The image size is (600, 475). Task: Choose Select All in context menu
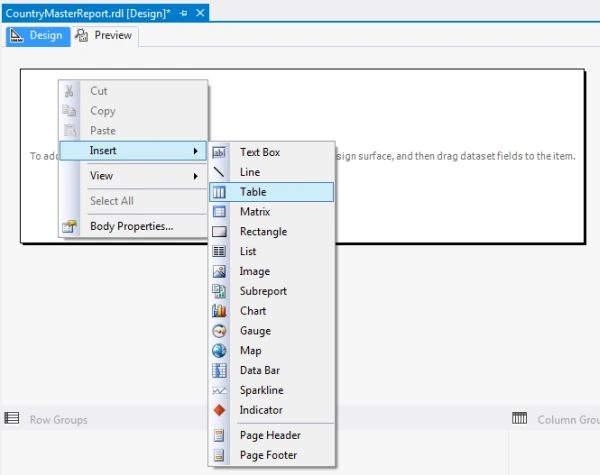coord(133,201)
